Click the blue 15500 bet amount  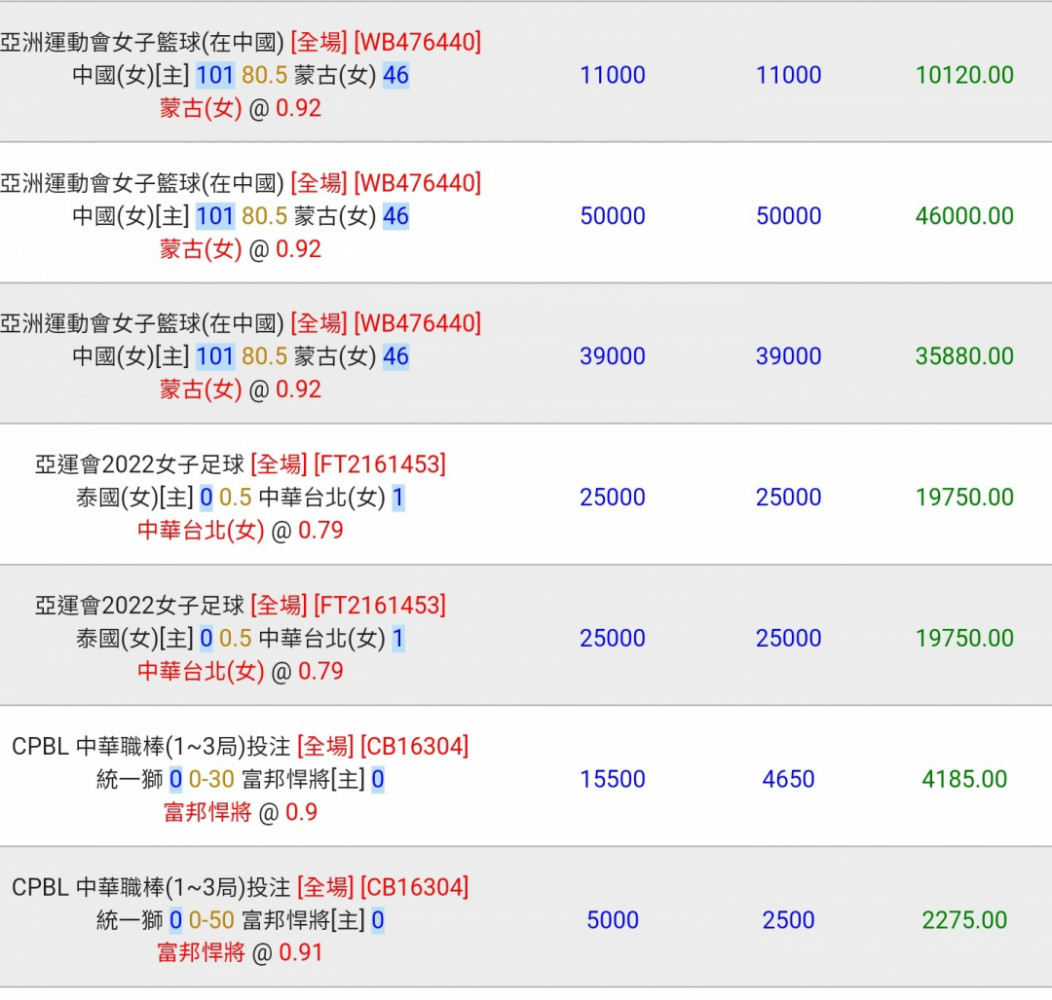pos(612,779)
